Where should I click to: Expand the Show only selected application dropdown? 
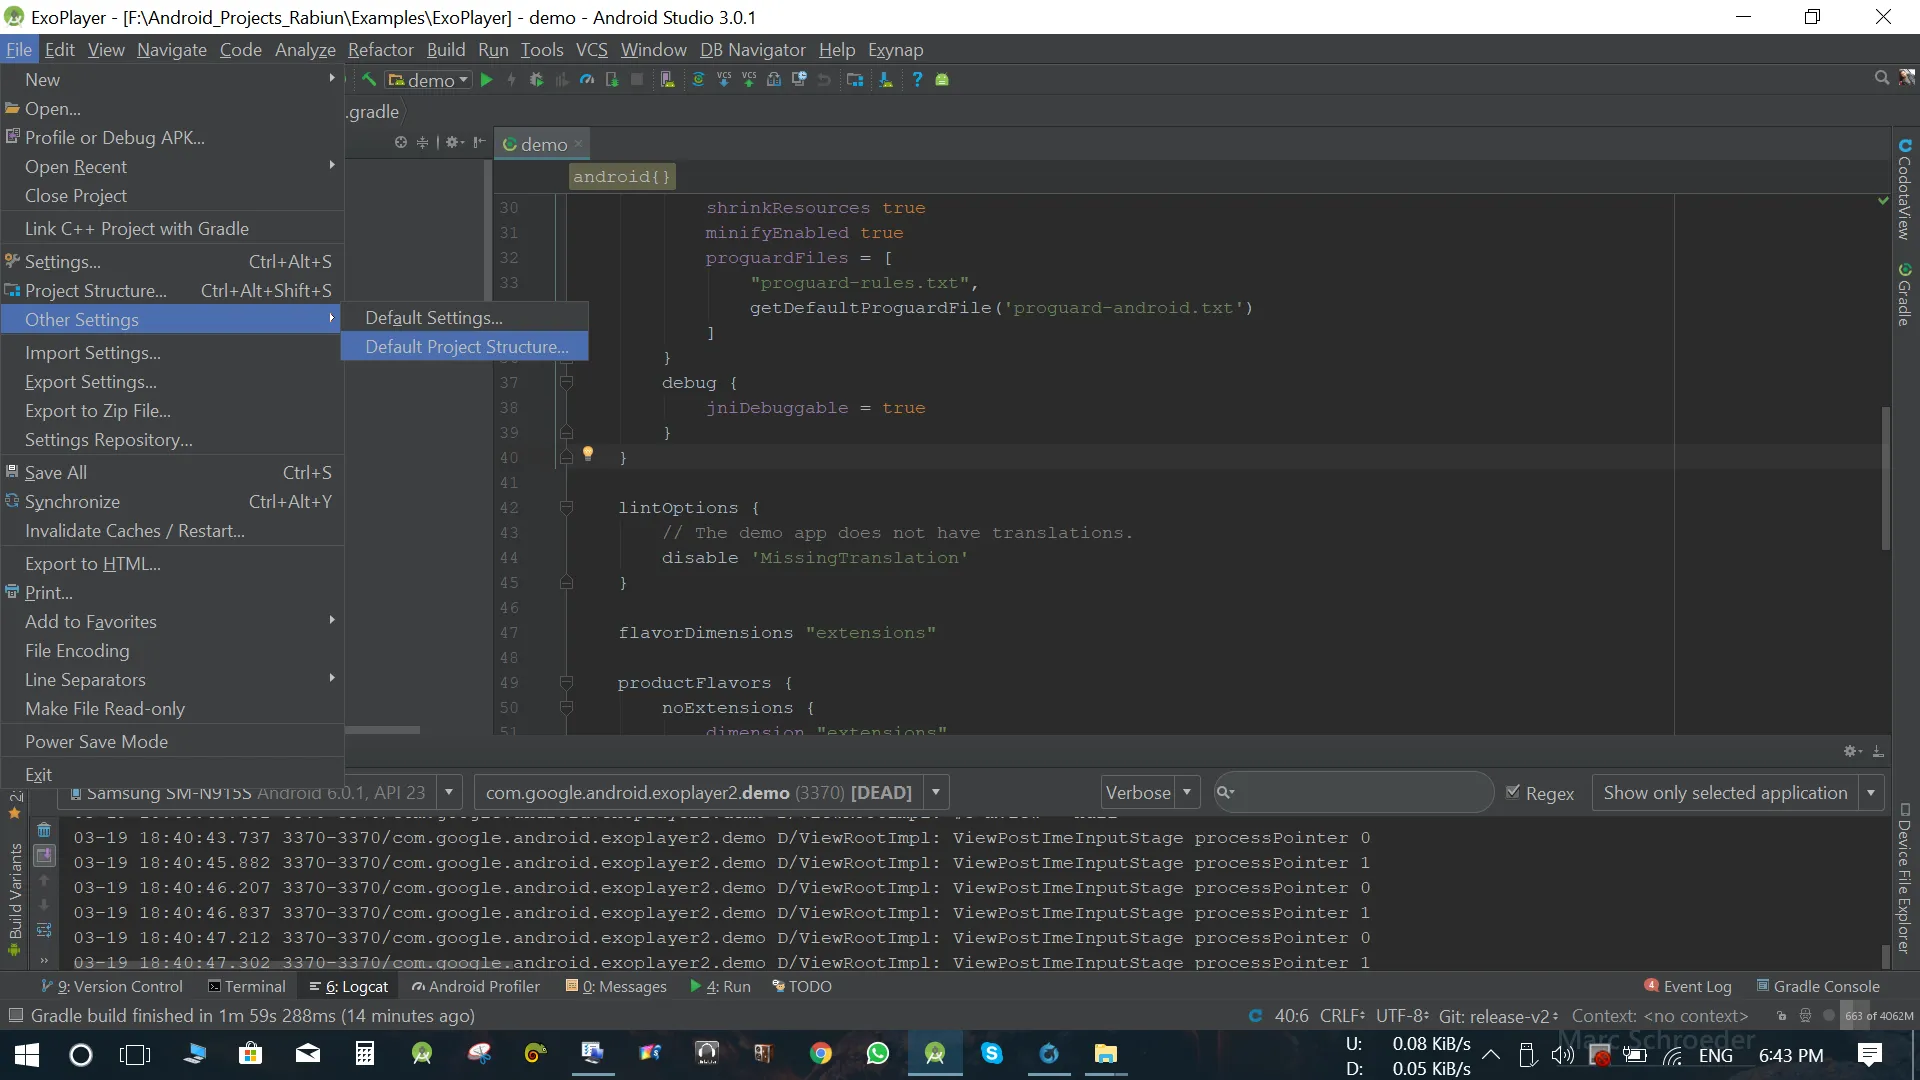[1870, 793]
